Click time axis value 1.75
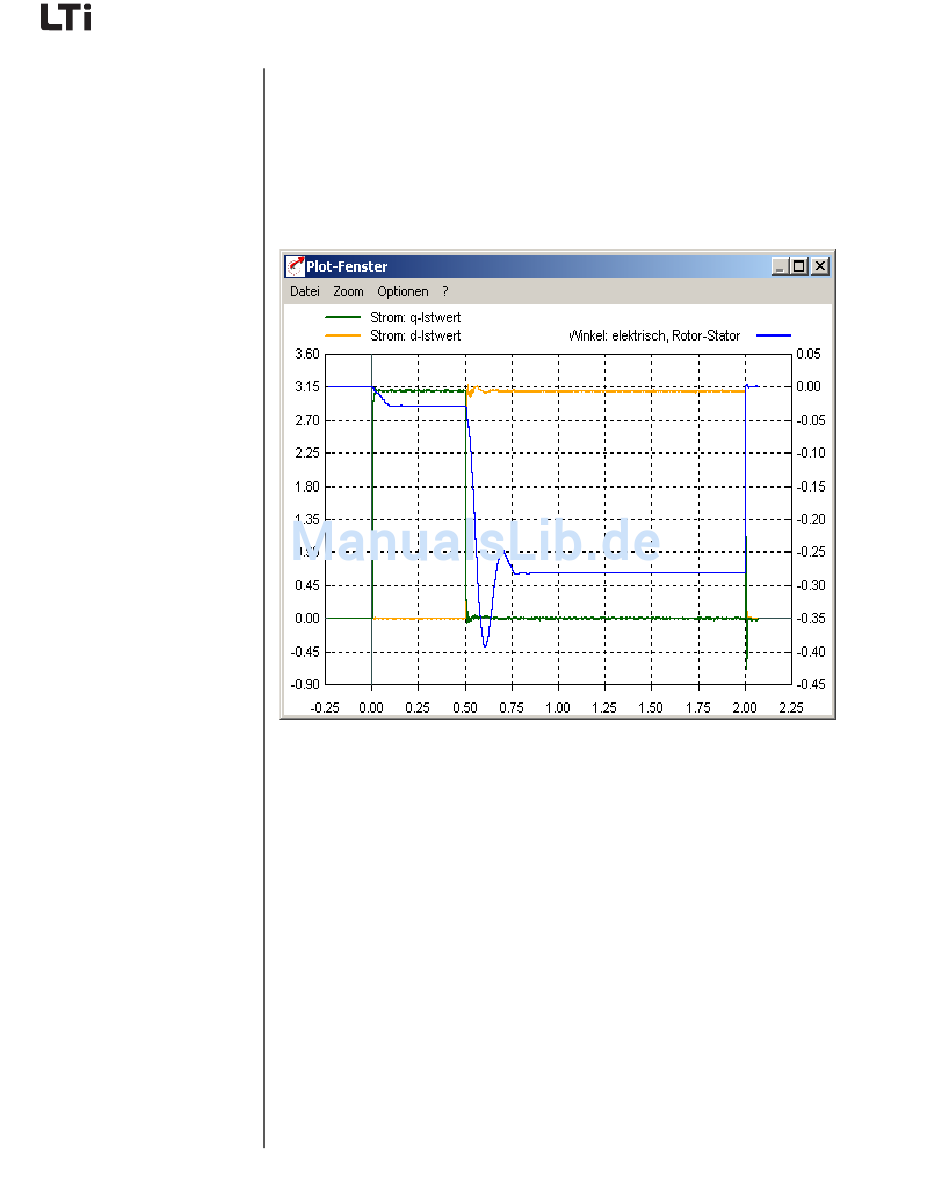Image resolution: width=950 pixels, height=1189 pixels. (698, 707)
